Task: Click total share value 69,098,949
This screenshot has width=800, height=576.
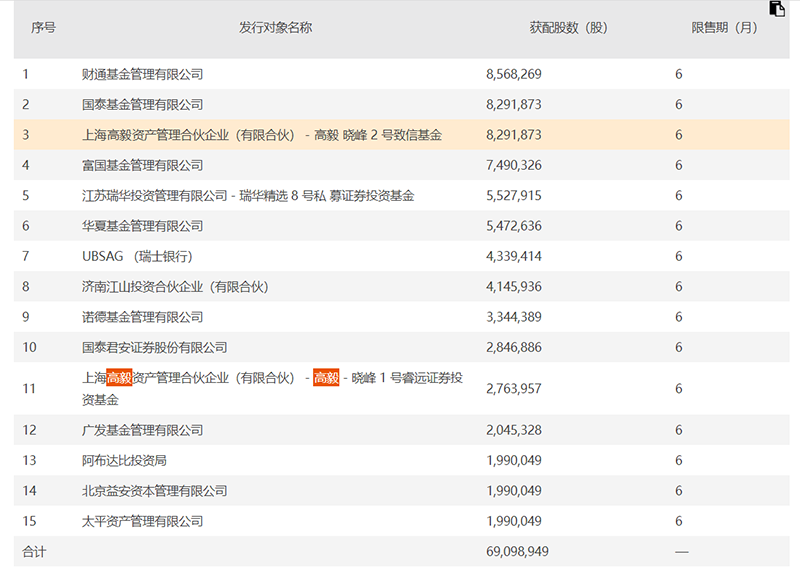Action: coord(517,552)
